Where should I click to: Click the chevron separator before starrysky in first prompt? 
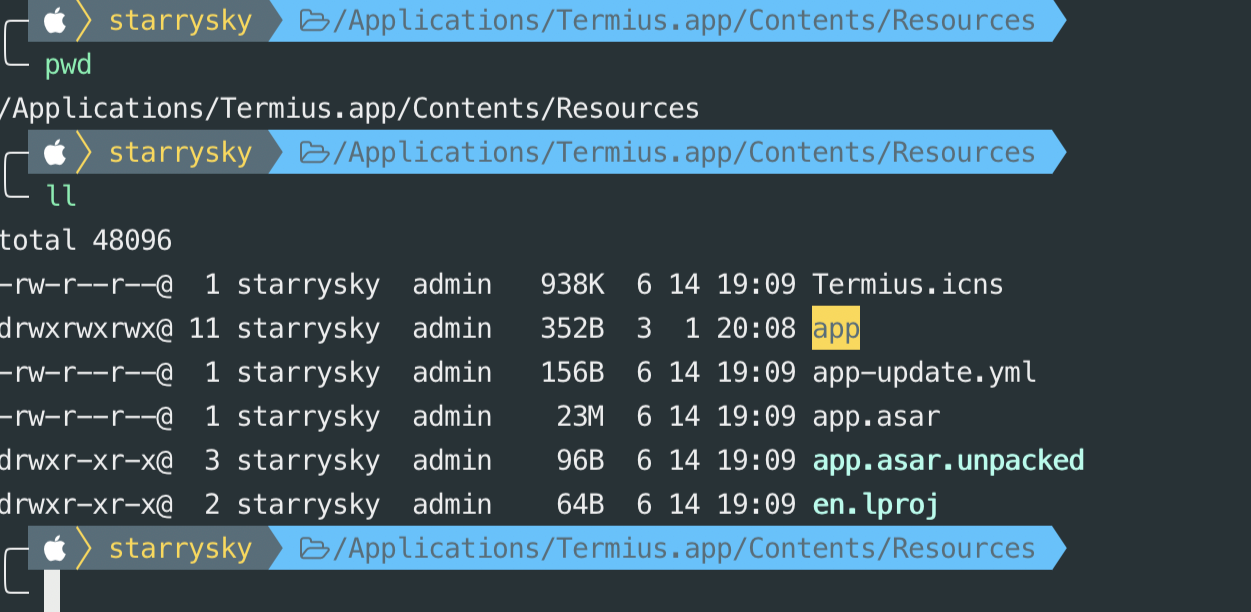click(84, 20)
